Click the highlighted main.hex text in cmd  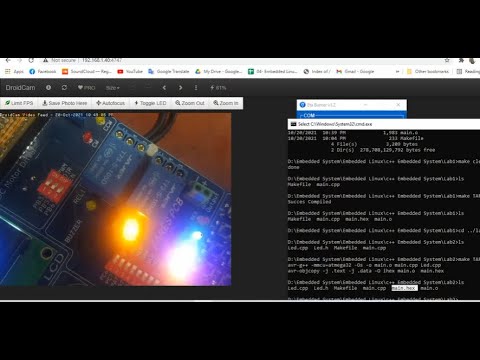pyautogui.click(x=404, y=288)
